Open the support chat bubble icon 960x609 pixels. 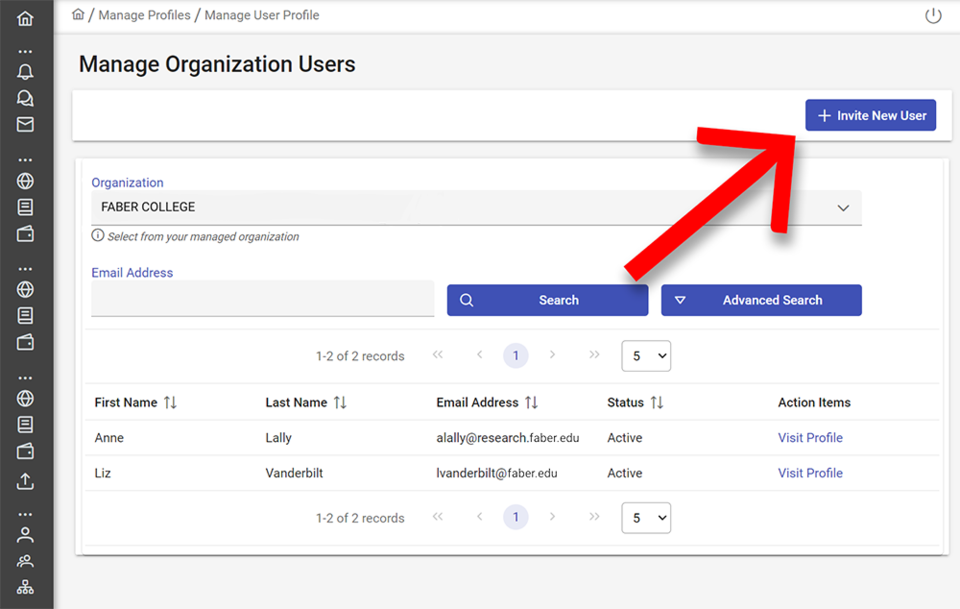point(25,97)
